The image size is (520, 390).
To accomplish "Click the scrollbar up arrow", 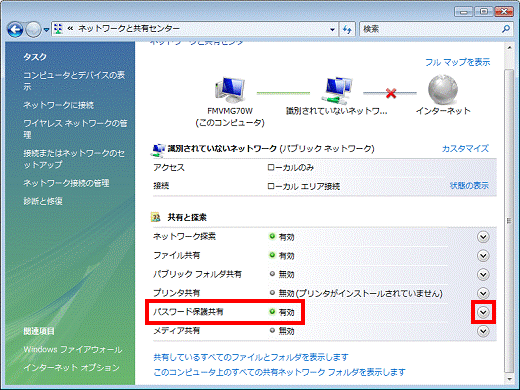I will tap(509, 48).
